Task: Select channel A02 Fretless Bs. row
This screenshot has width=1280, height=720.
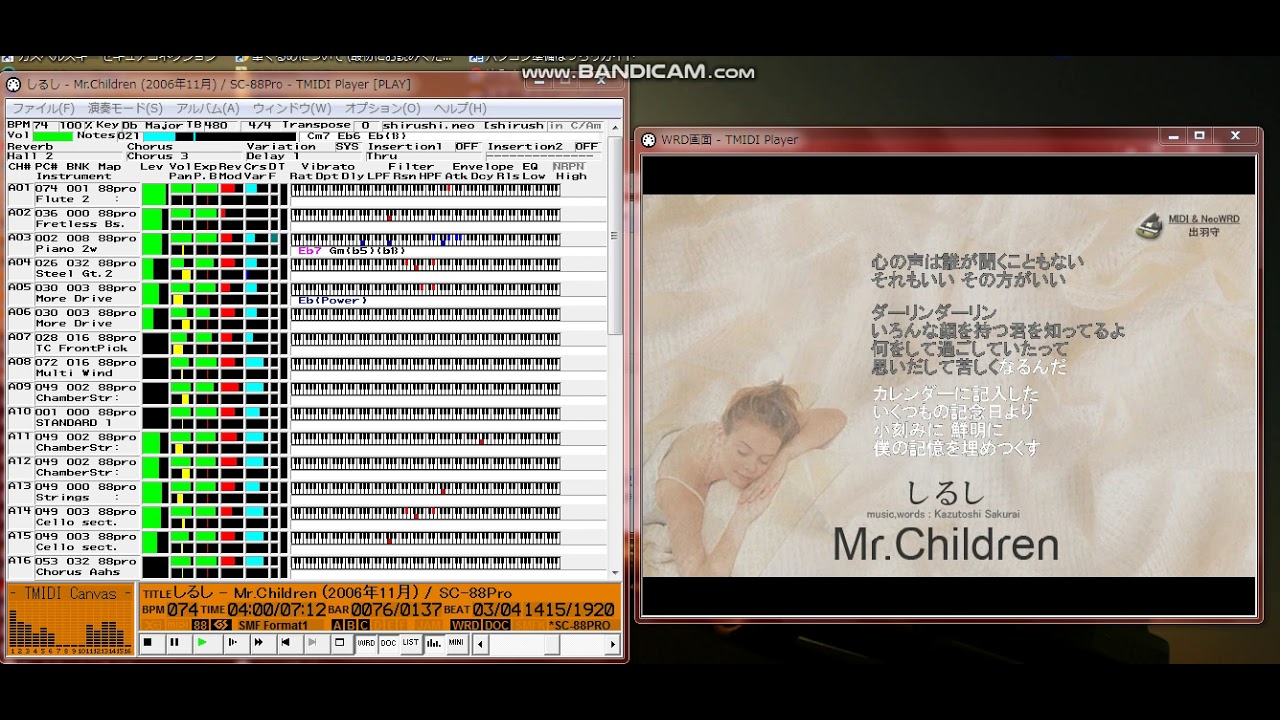Action: 72,218
